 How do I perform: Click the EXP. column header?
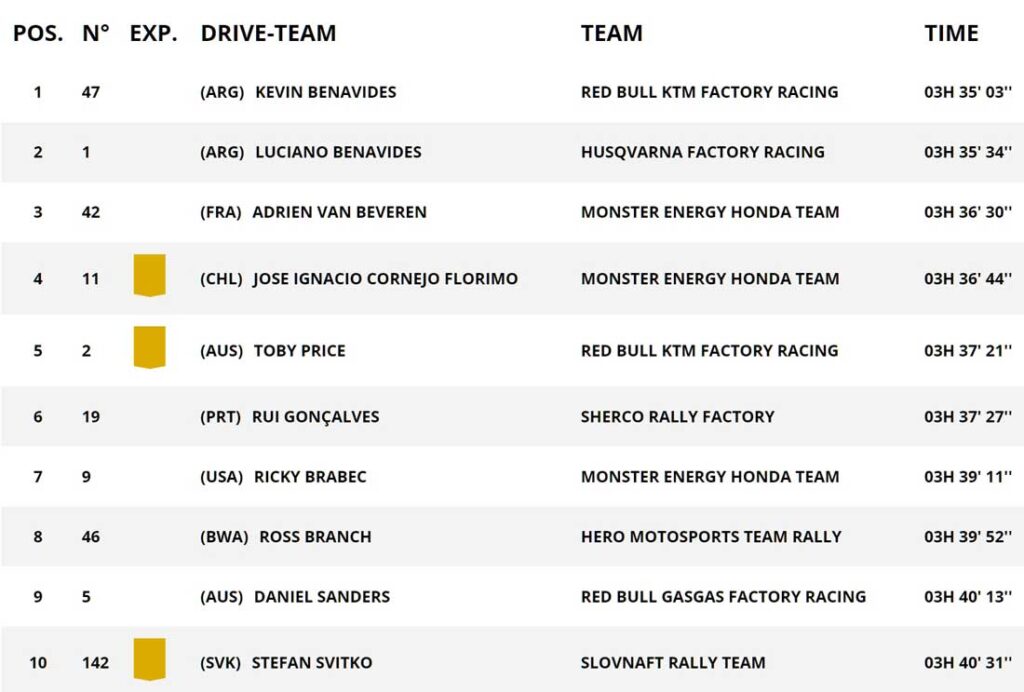pos(153,33)
